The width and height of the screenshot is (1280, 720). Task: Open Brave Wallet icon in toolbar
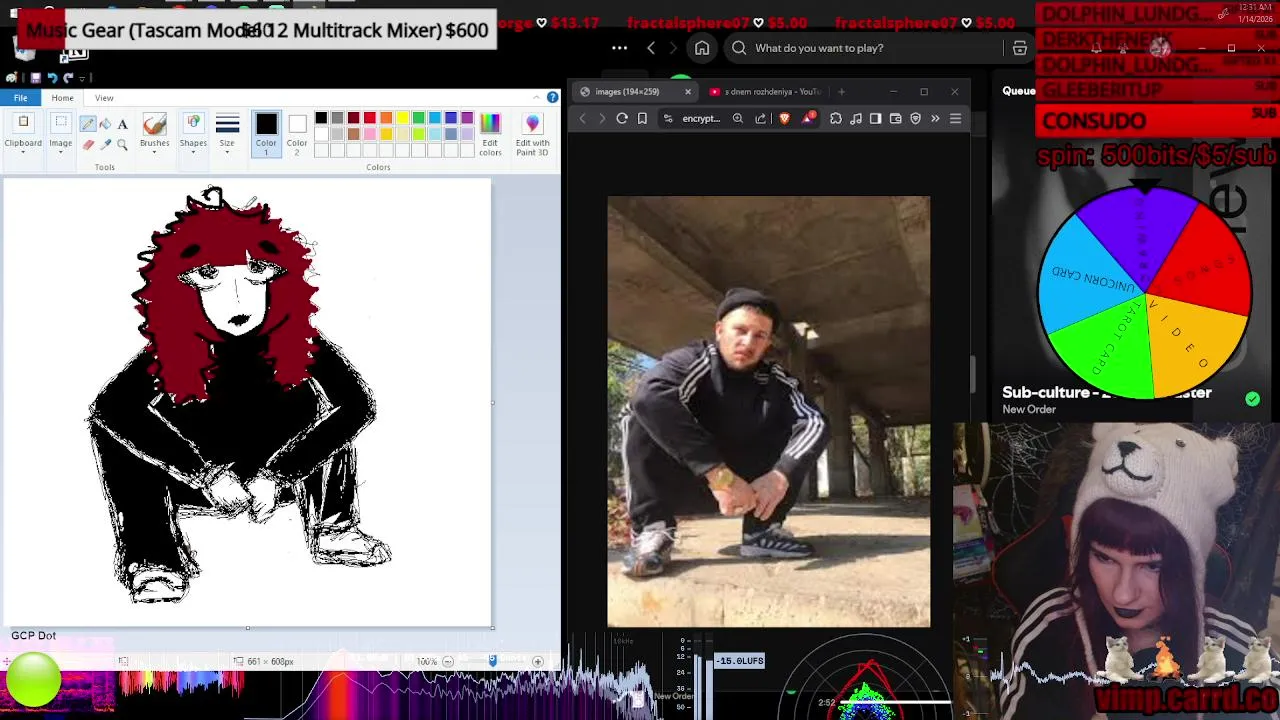[x=896, y=119]
